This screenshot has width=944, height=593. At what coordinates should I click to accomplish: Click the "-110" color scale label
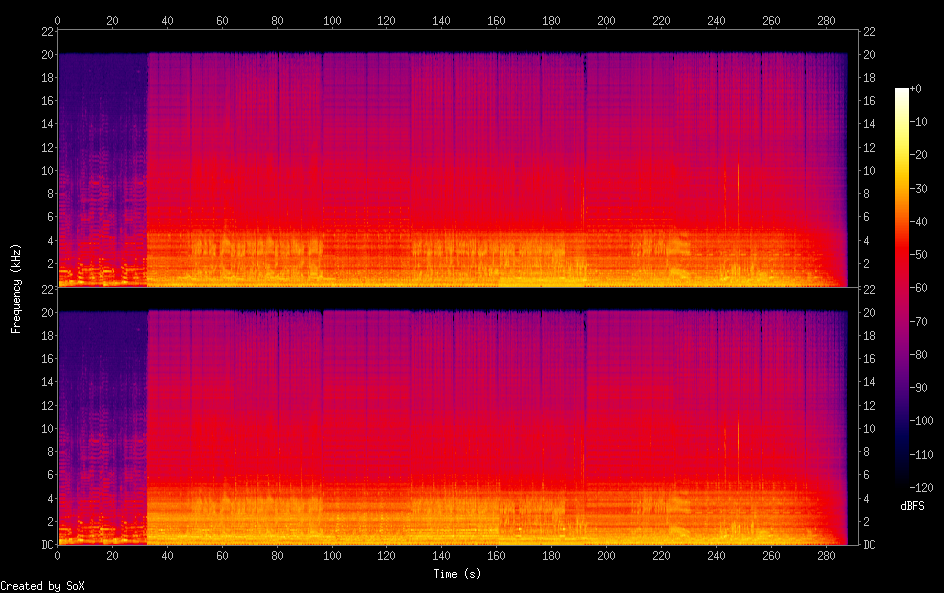click(x=921, y=455)
